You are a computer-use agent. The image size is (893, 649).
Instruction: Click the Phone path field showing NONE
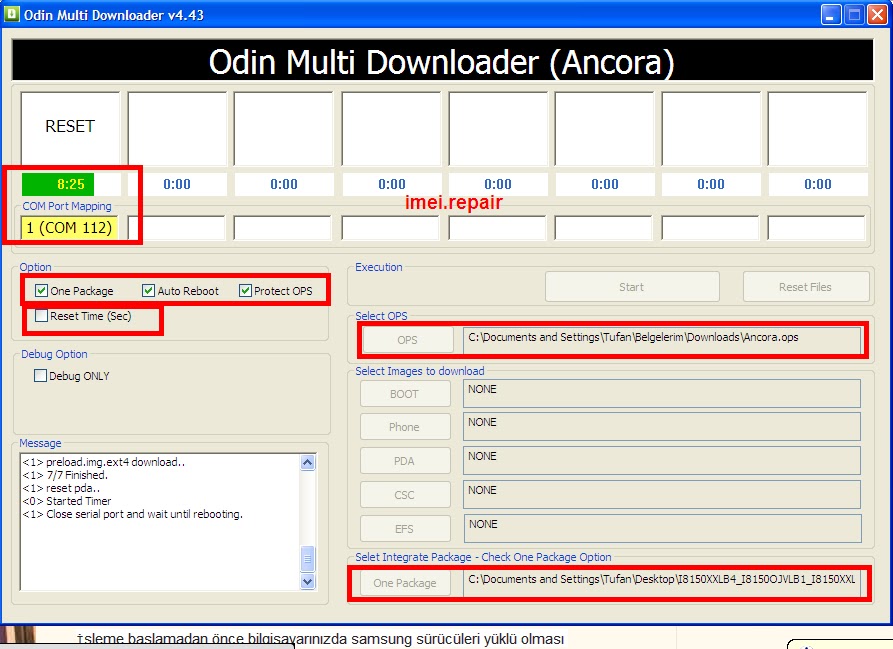coord(662,426)
